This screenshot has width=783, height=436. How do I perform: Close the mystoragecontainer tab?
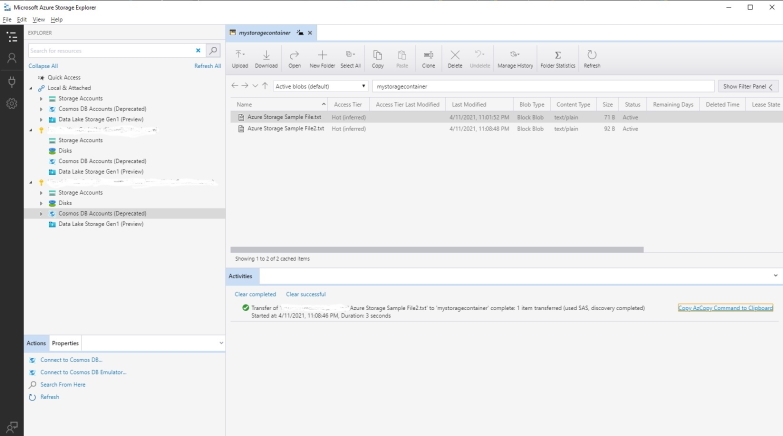point(310,32)
